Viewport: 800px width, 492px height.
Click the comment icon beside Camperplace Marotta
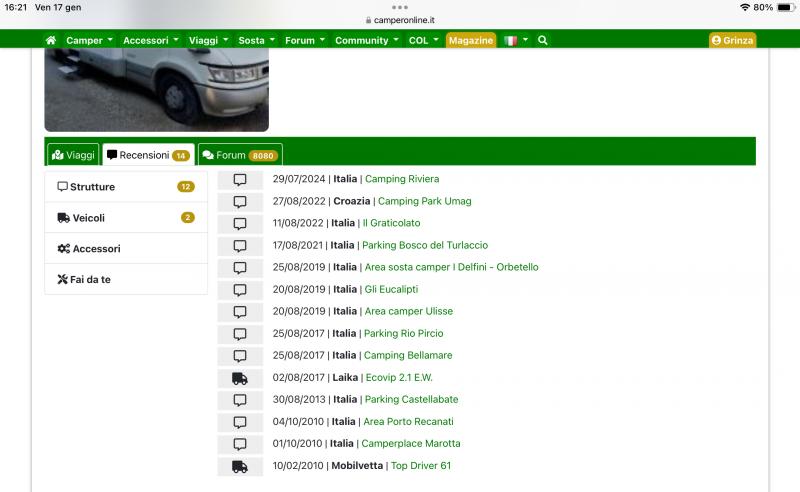click(x=240, y=444)
